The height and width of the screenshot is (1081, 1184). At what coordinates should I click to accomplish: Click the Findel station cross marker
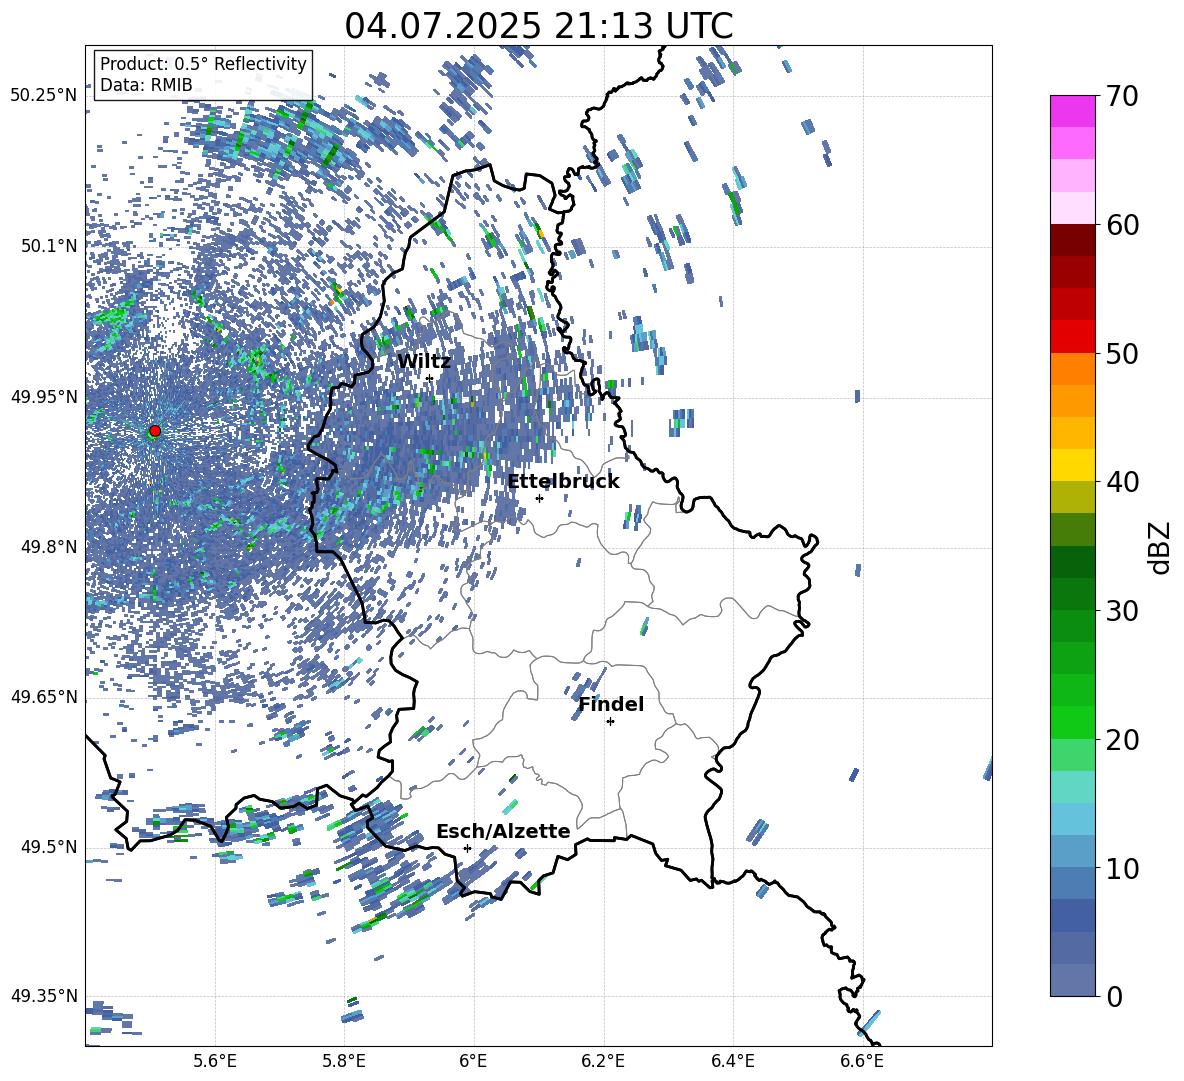pos(610,722)
